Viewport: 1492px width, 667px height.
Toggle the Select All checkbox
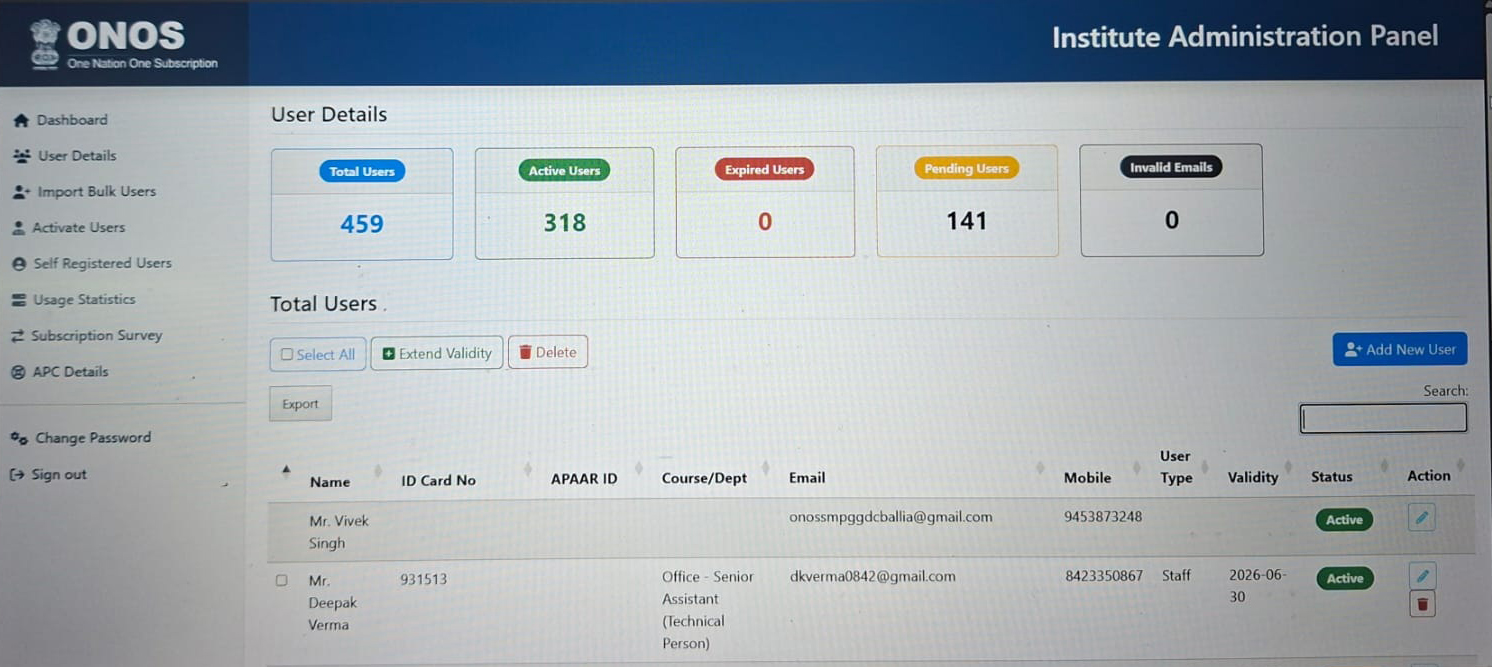point(287,354)
